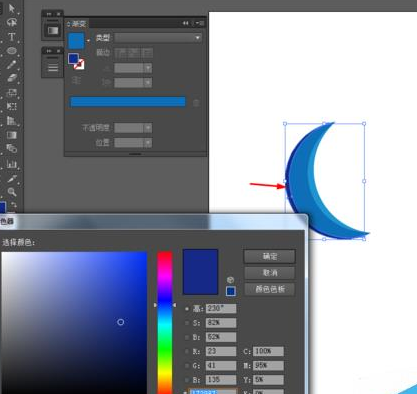Screen dimensions: 417x394
Task: Click the rainbow hue slider strip
Action: coord(165,322)
